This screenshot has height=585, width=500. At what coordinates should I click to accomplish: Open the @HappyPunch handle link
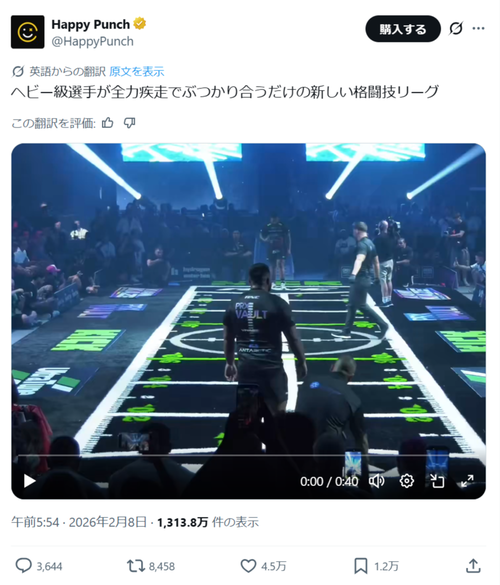coord(93,41)
